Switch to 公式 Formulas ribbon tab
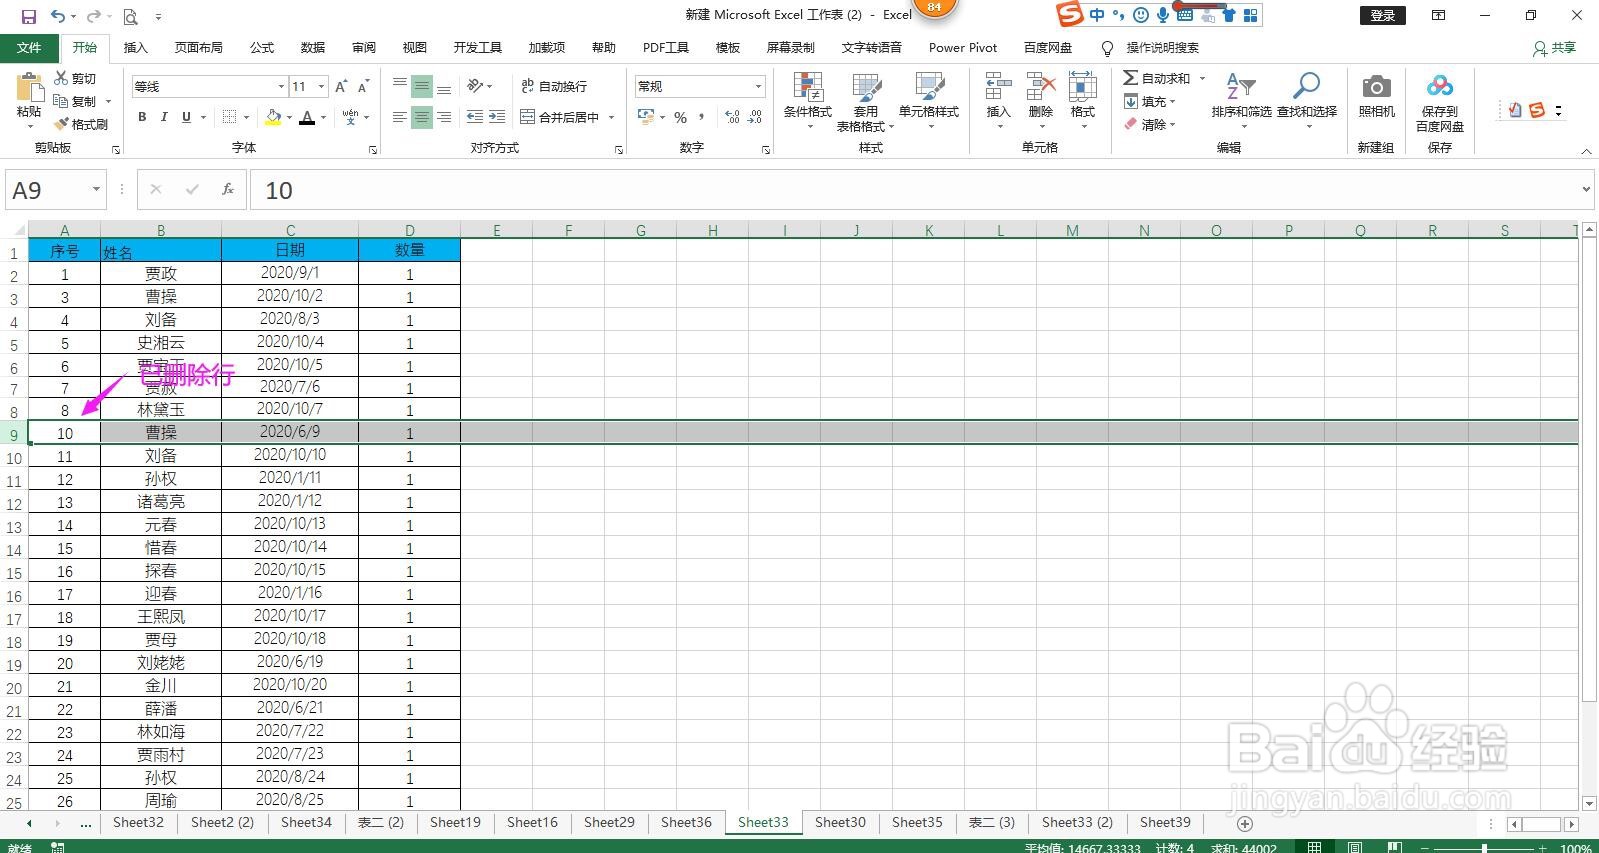 262,47
